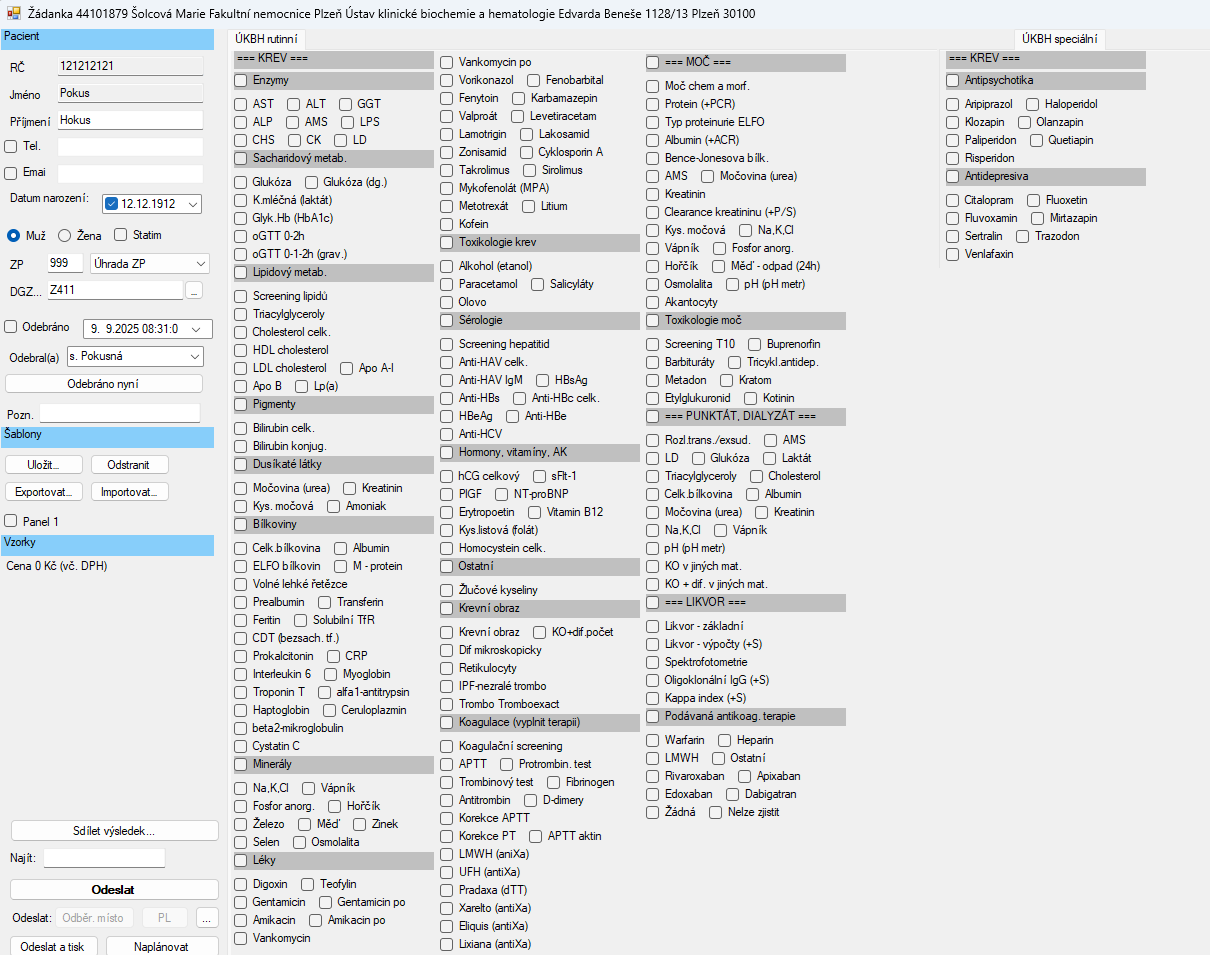The width and height of the screenshot is (1210, 955).
Task: Expand the Odebral(a) dropdown showing s. Pokusná
Action: click(x=195, y=356)
